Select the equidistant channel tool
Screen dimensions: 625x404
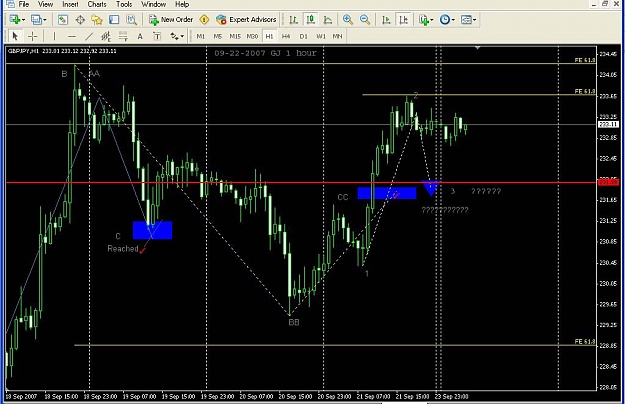tap(106, 36)
